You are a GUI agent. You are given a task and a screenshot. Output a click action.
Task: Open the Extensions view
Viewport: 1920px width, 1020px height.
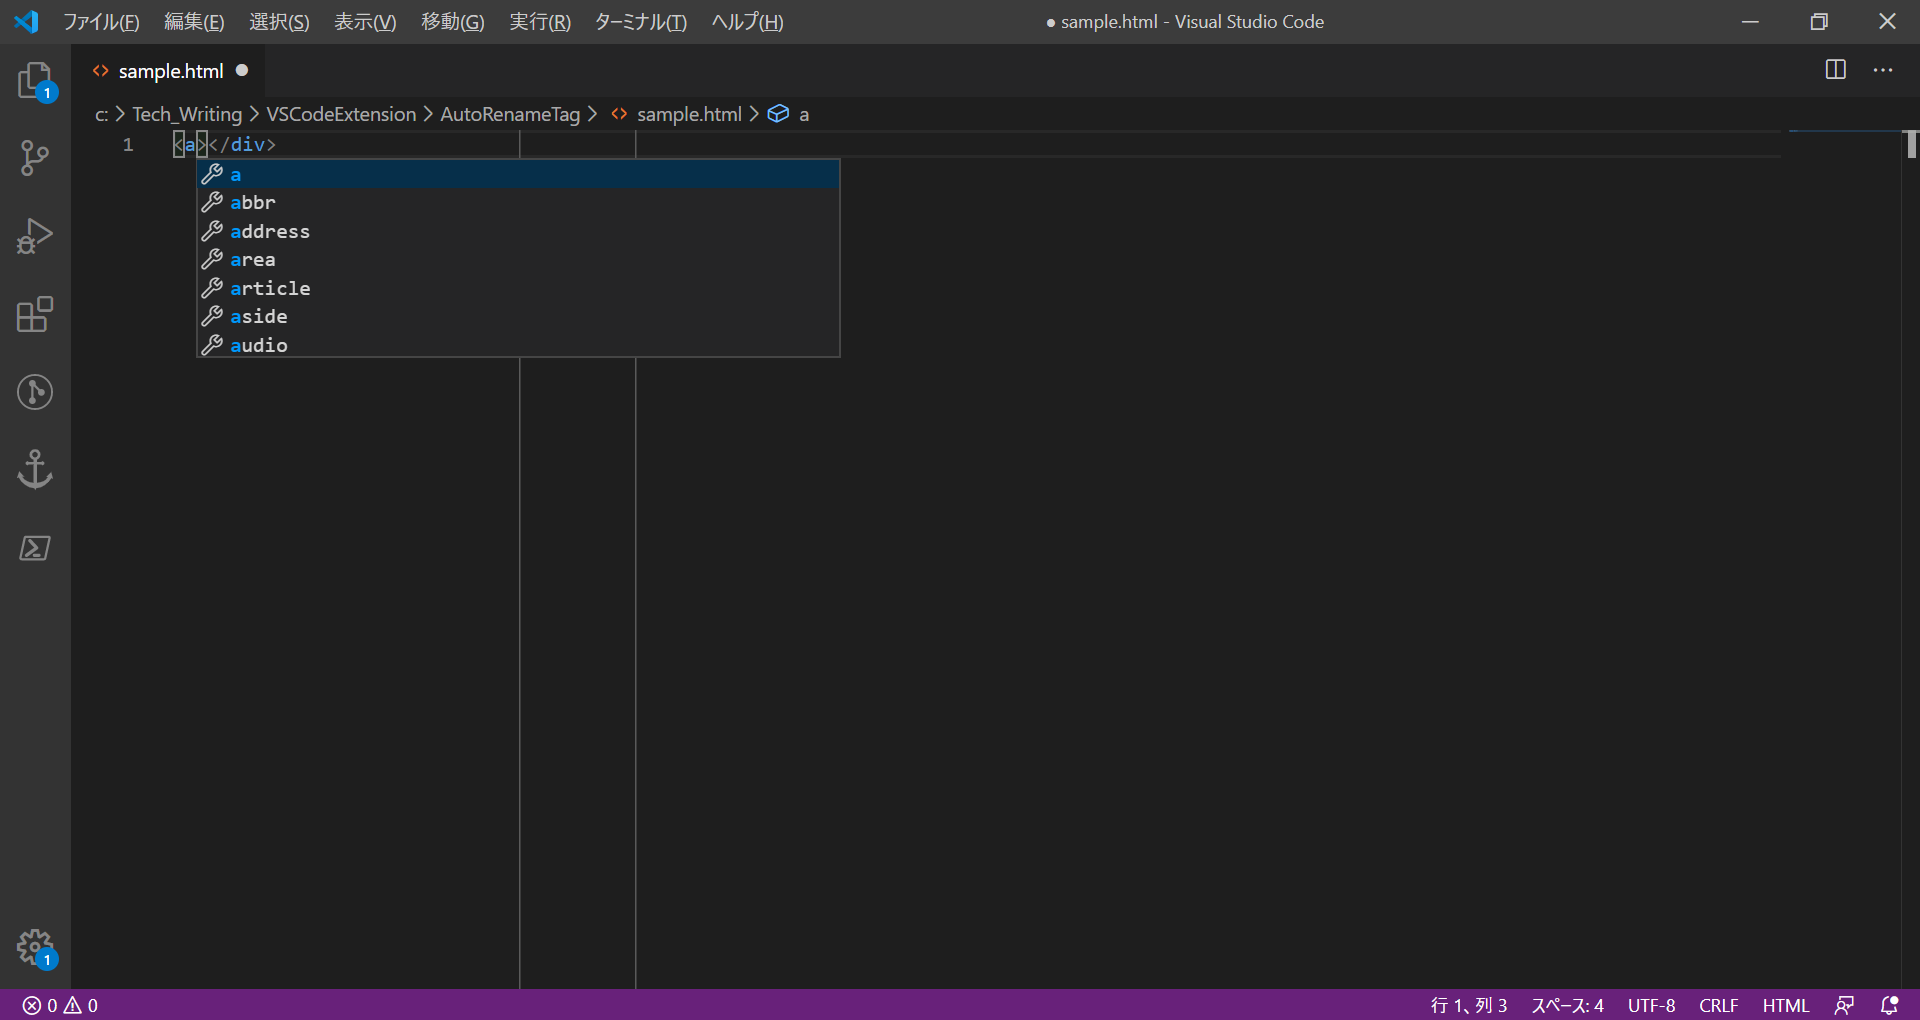35,315
